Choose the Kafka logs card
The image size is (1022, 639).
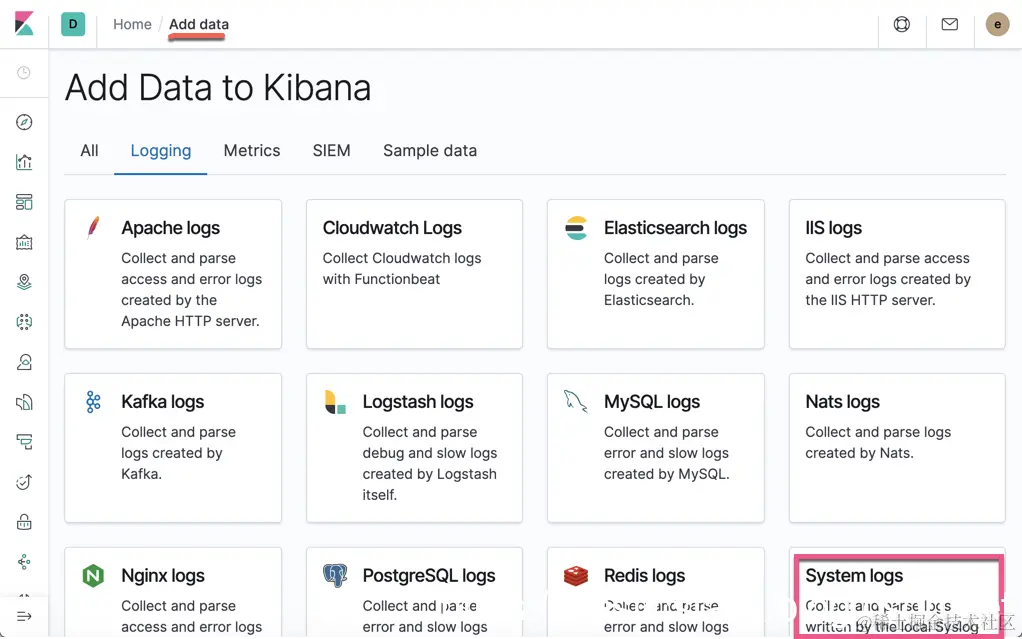coord(173,448)
